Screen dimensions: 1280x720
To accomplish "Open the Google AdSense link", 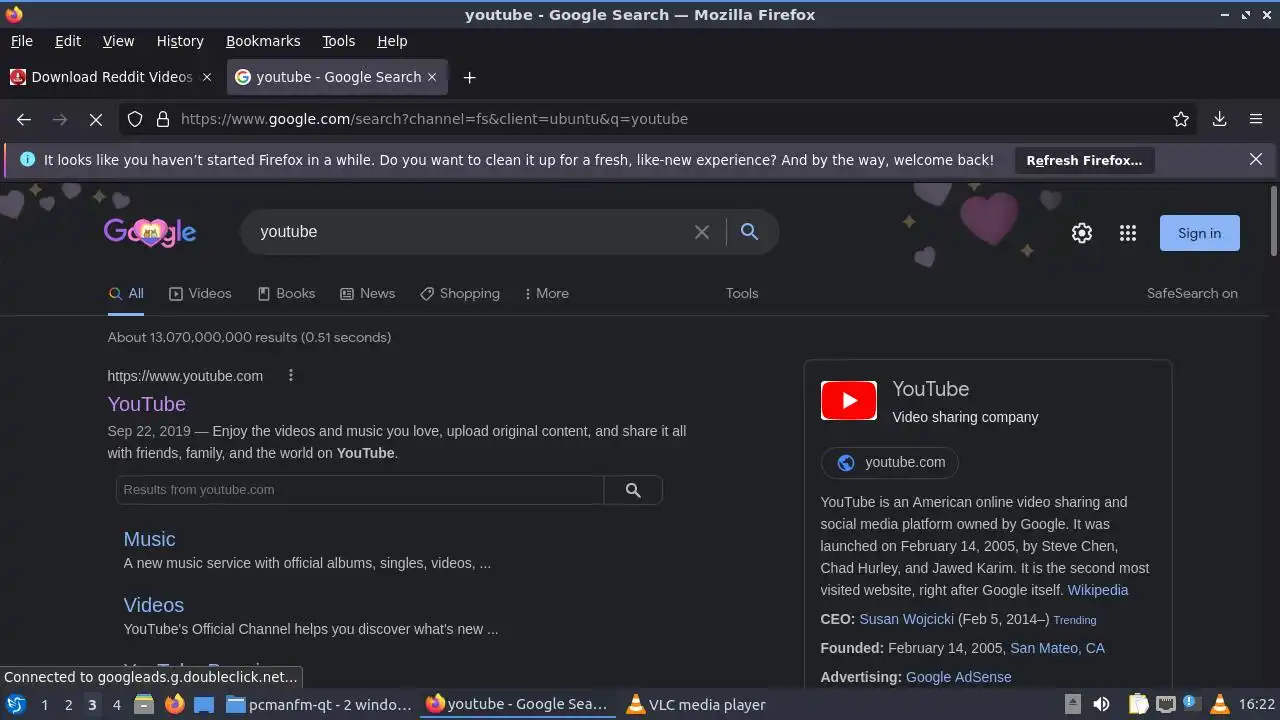I will pyautogui.click(x=958, y=677).
